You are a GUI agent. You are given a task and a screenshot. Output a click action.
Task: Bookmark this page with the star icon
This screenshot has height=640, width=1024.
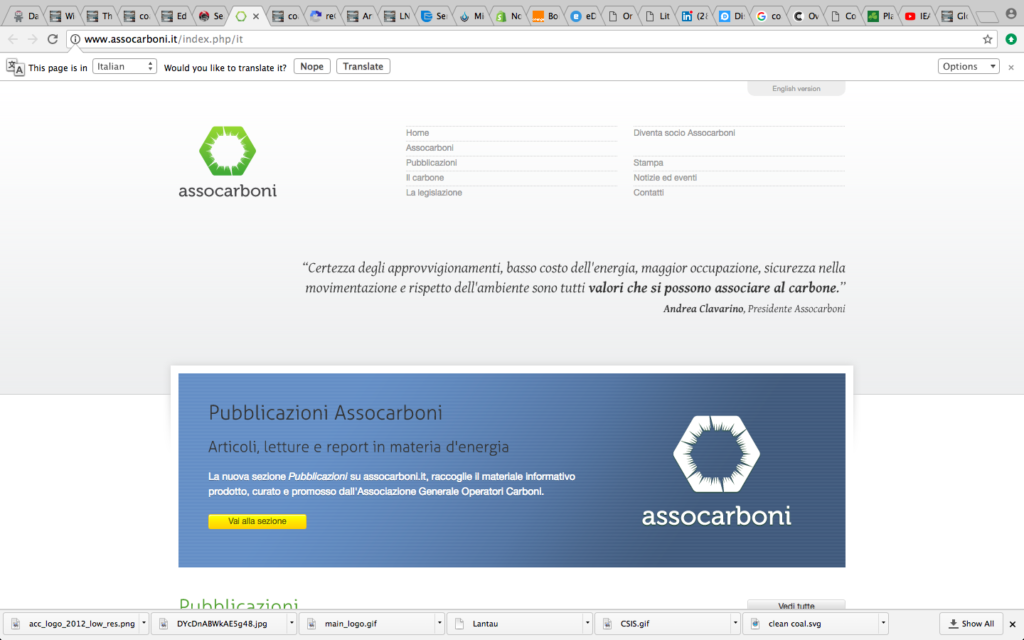click(x=987, y=39)
